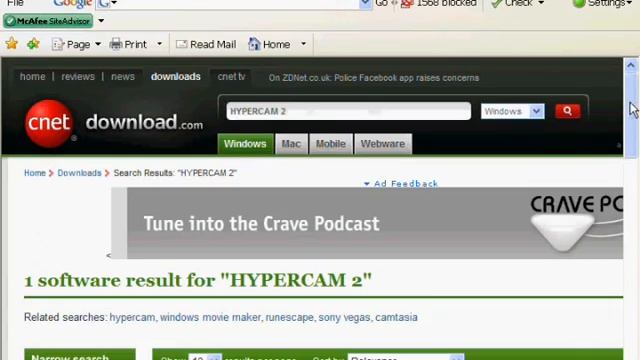The width and height of the screenshot is (640, 360).
Task: Select the Mobile platform tab
Action: (331, 144)
